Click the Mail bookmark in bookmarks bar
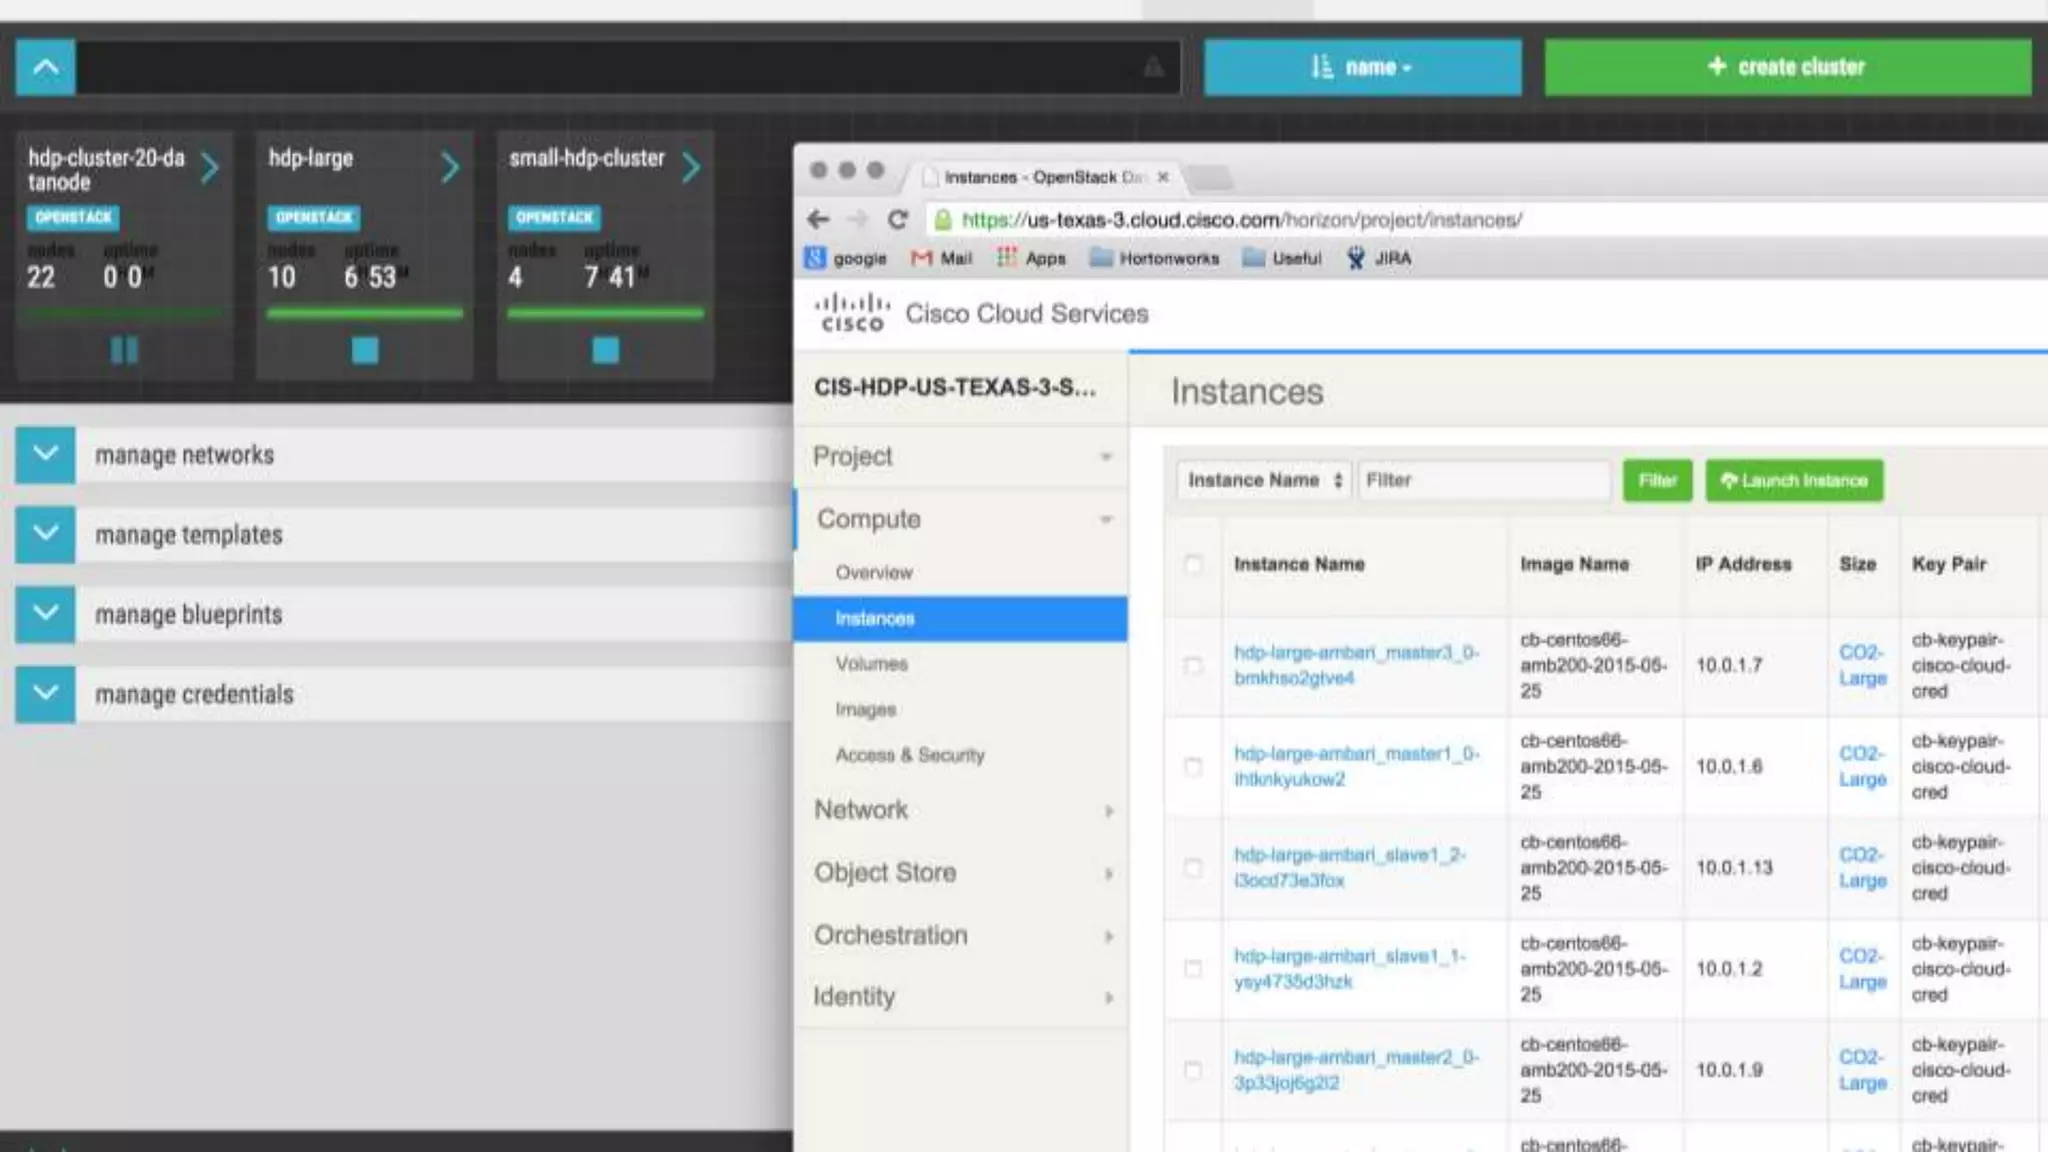This screenshot has width=2048, height=1152. pos(942,258)
